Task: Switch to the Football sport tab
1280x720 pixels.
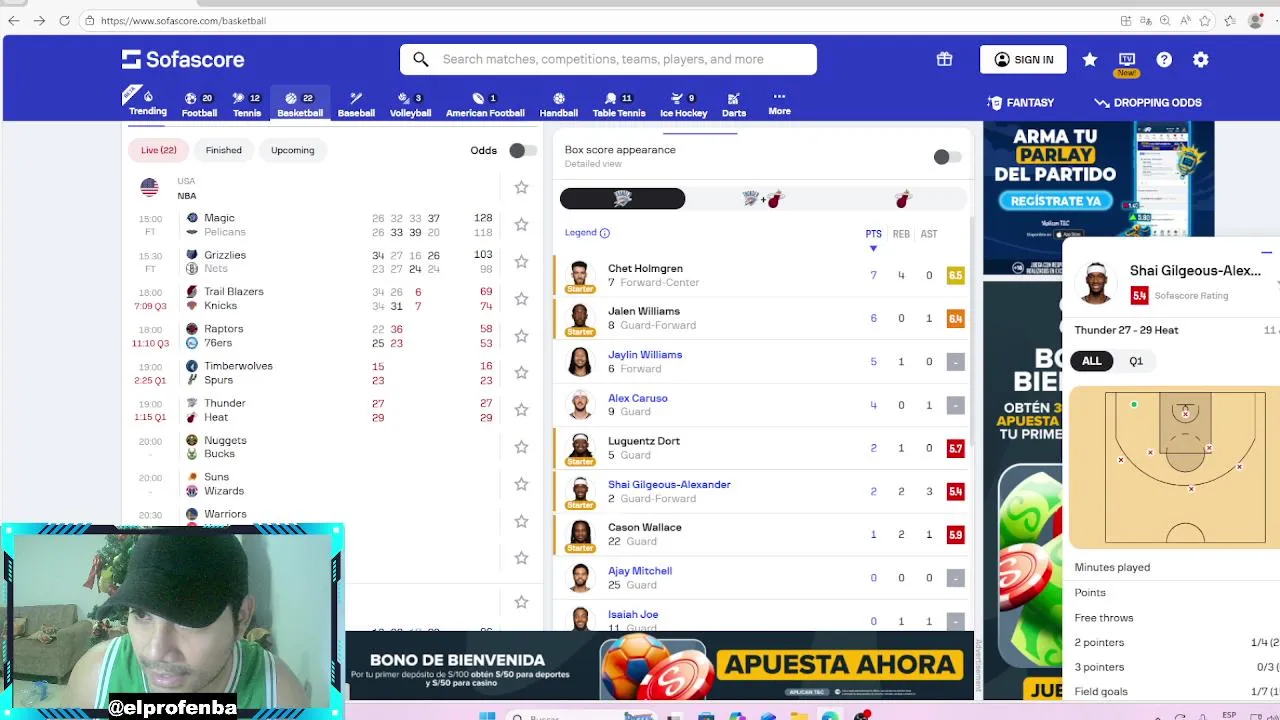Action: click(x=199, y=104)
